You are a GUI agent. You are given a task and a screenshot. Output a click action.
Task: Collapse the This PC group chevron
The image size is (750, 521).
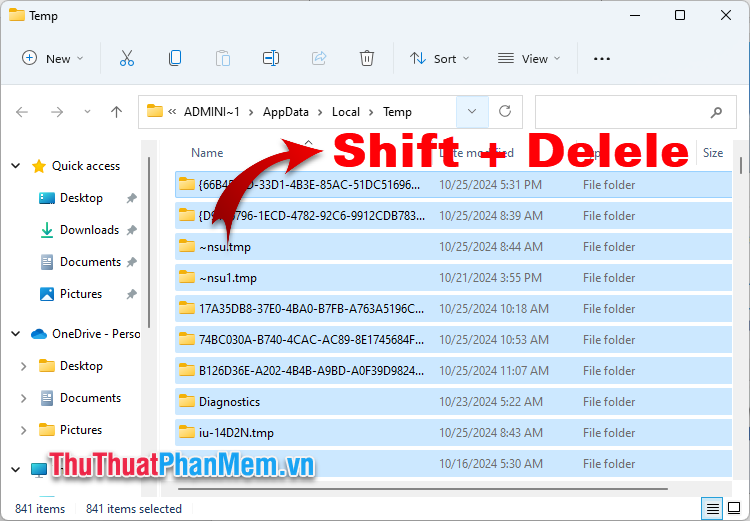pyautogui.click(x=16, y=469)
